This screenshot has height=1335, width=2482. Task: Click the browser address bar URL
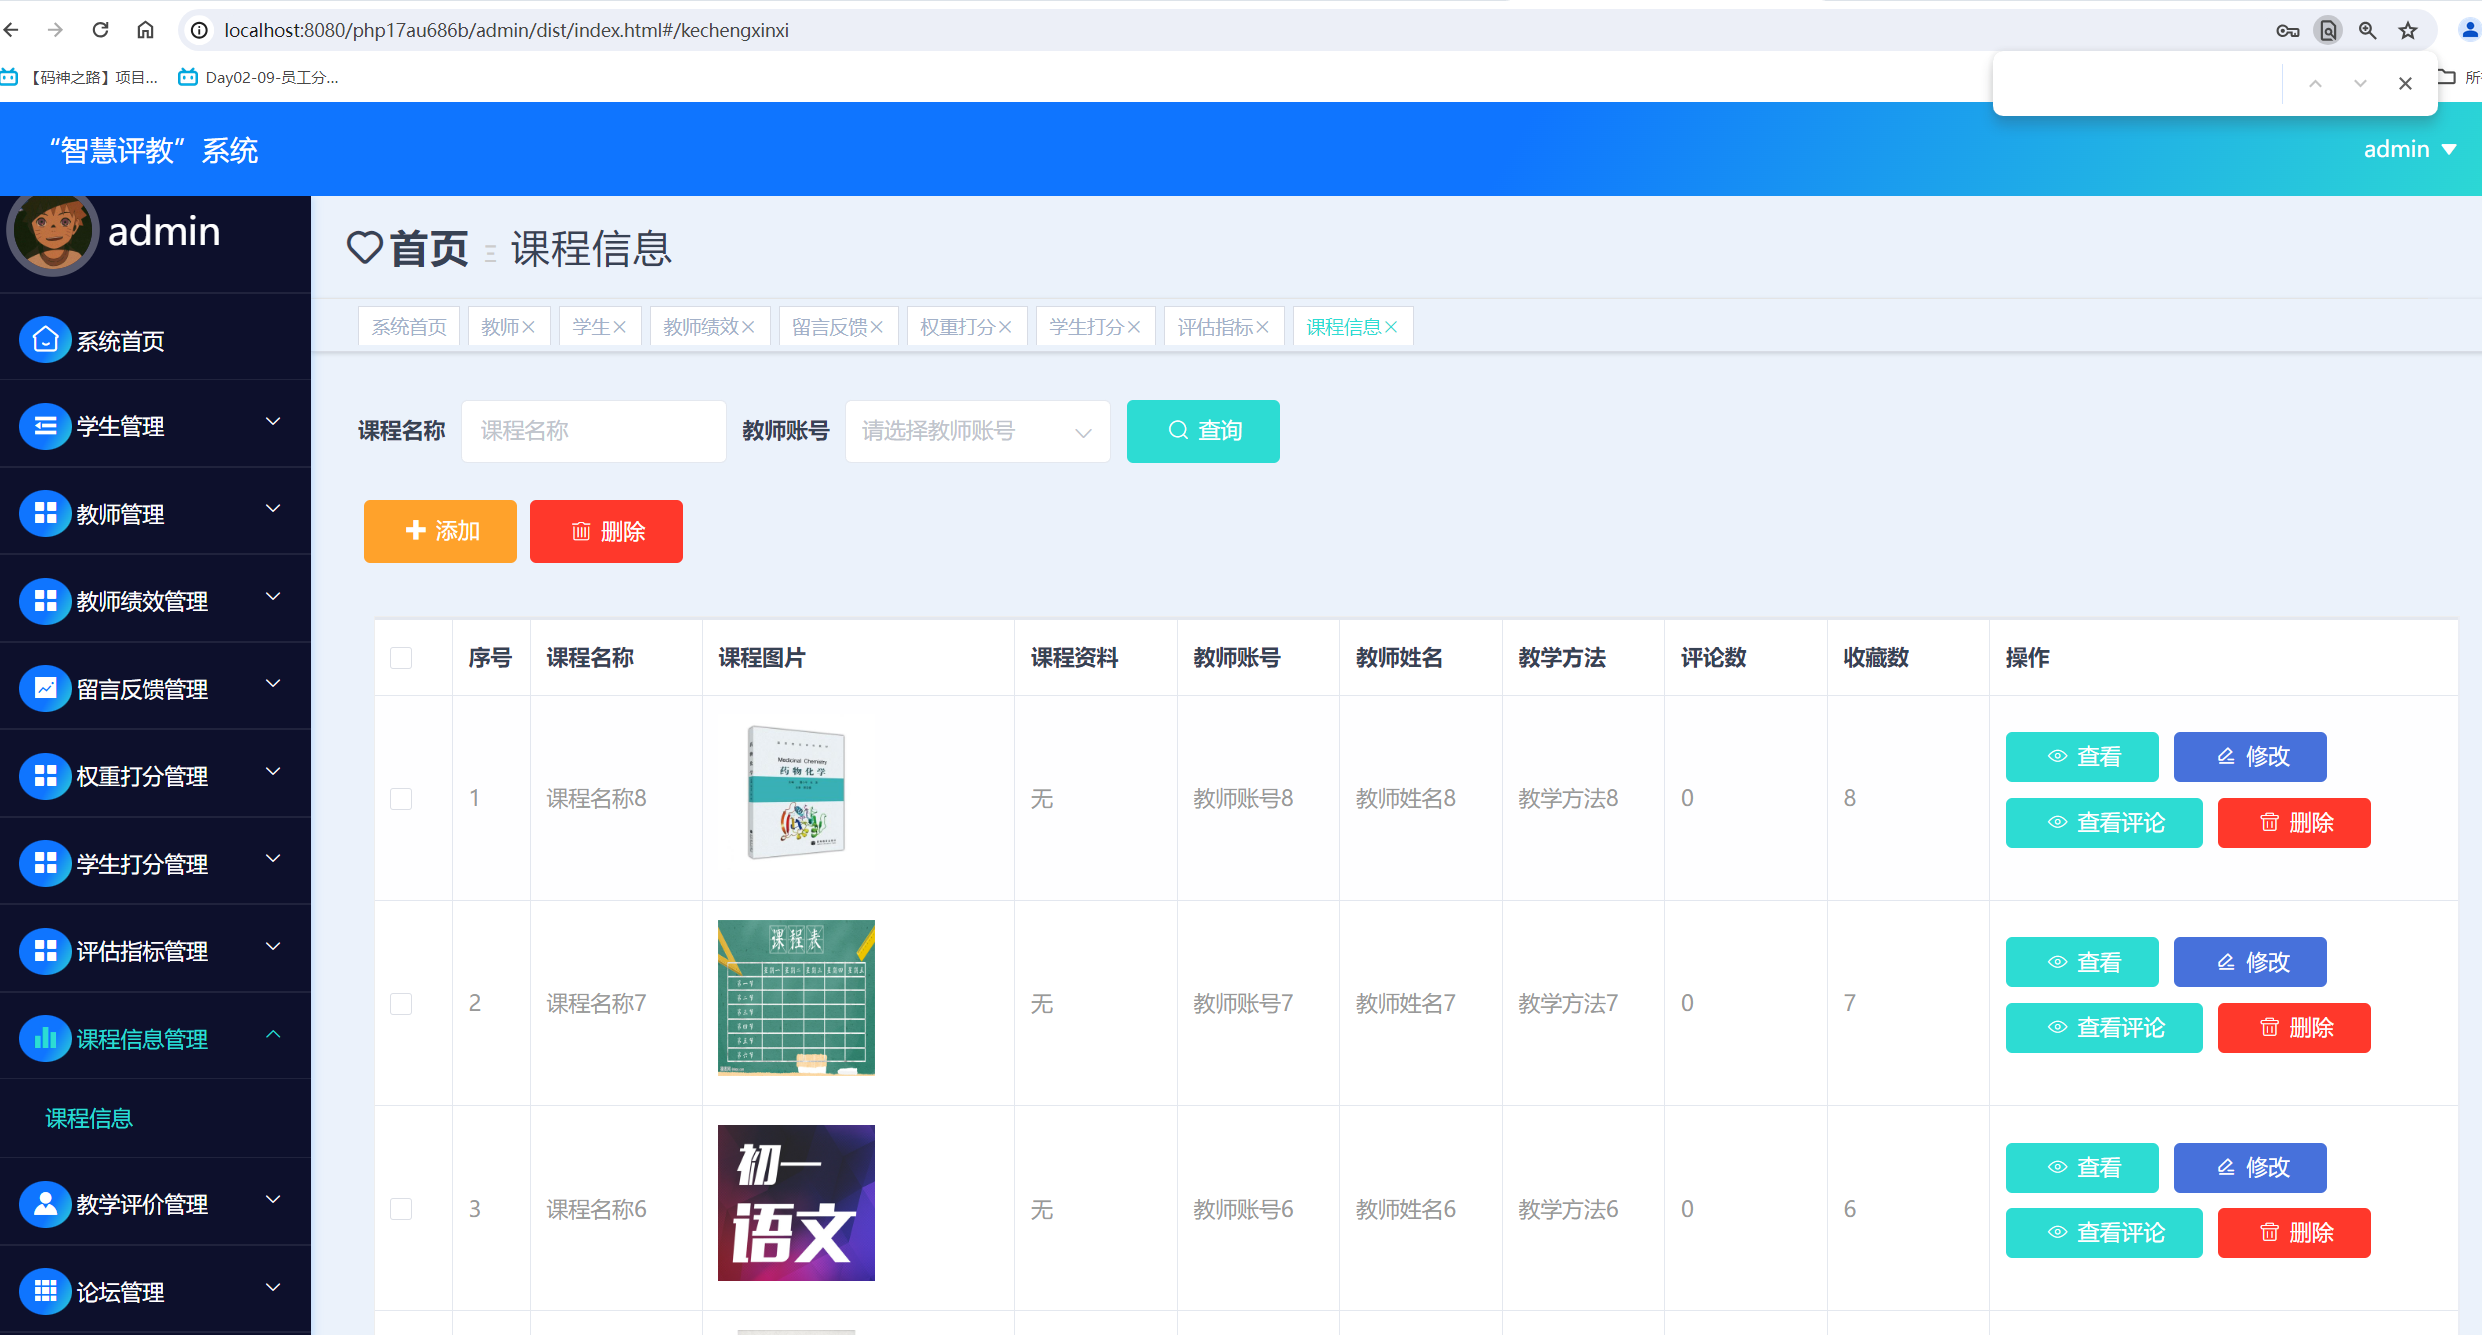pyautogui.click(x=506, y=30)
